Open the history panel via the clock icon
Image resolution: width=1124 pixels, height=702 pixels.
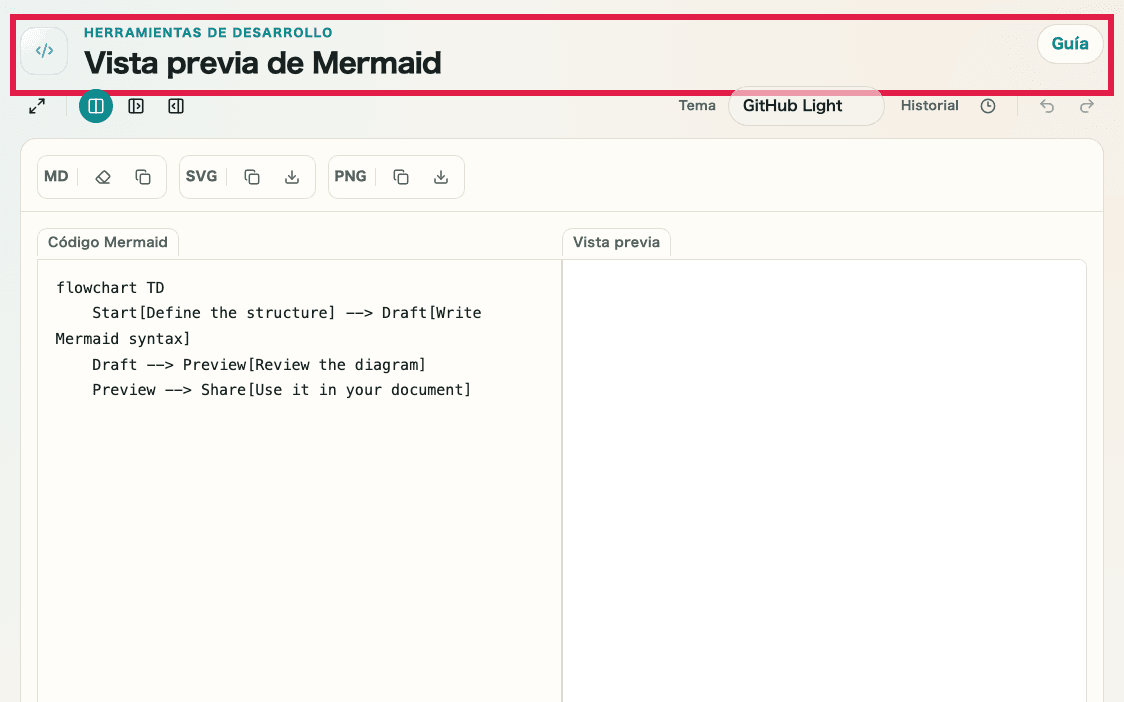tap(988, 105)
